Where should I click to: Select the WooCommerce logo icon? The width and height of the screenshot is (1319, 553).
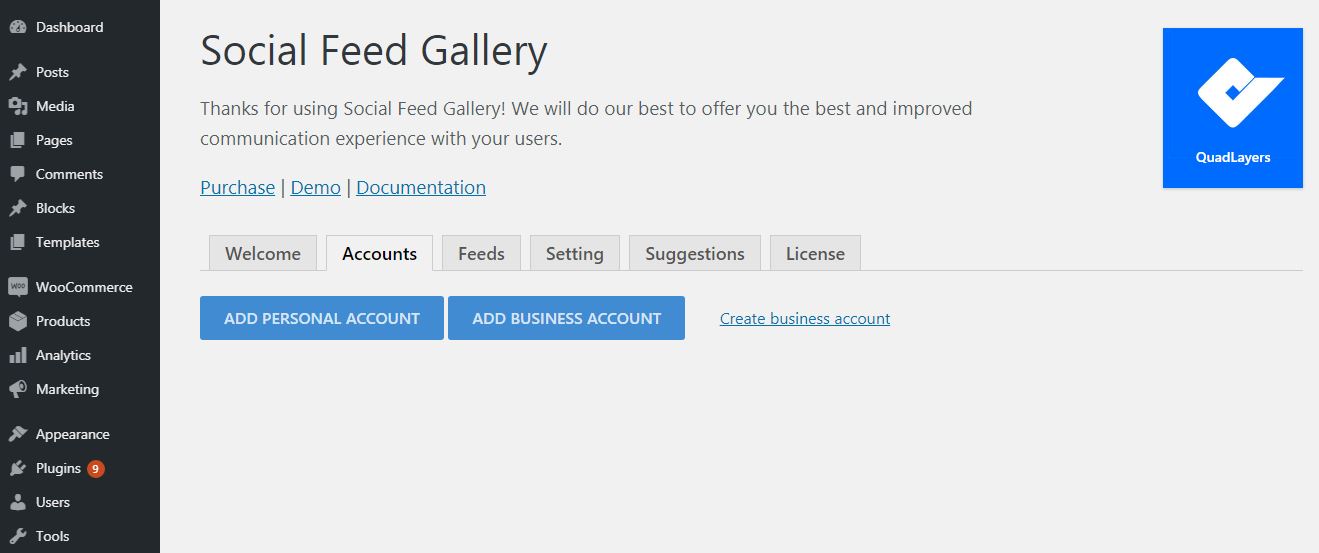(x=17, y=287)
